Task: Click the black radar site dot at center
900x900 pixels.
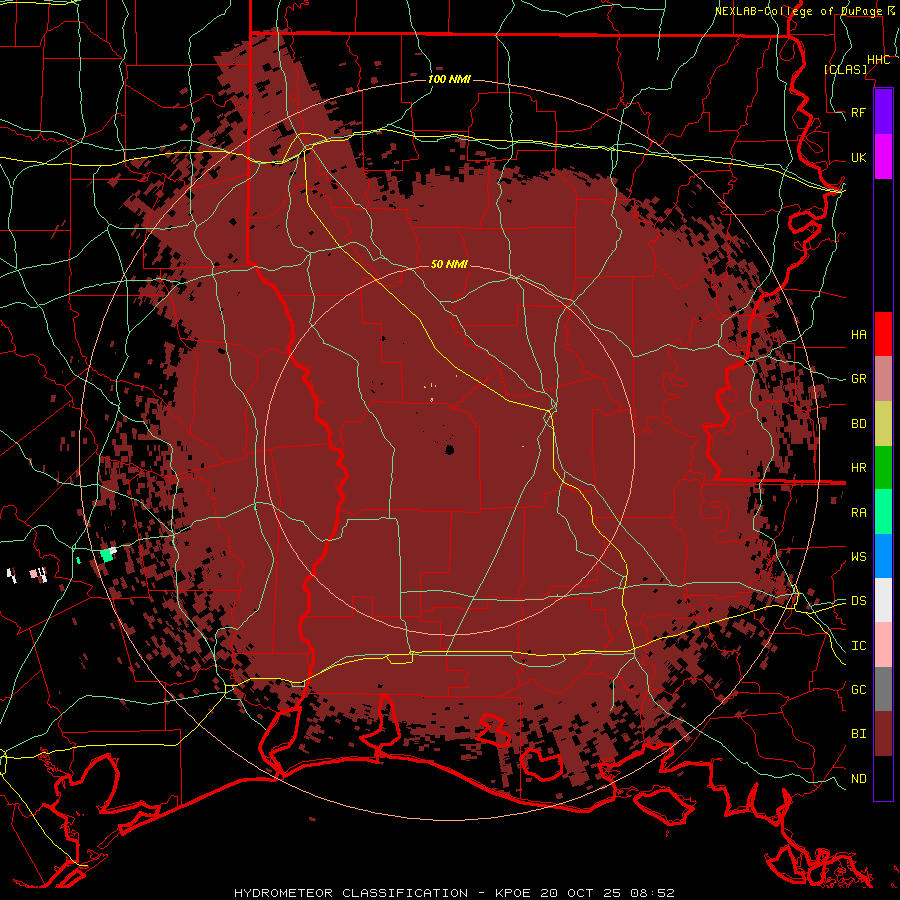Action: 449,450
